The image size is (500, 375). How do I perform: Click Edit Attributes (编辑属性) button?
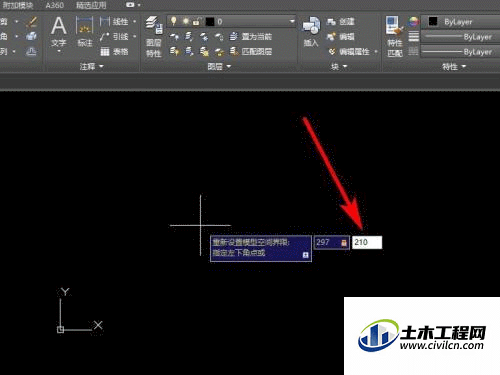(x=349, y=52)
